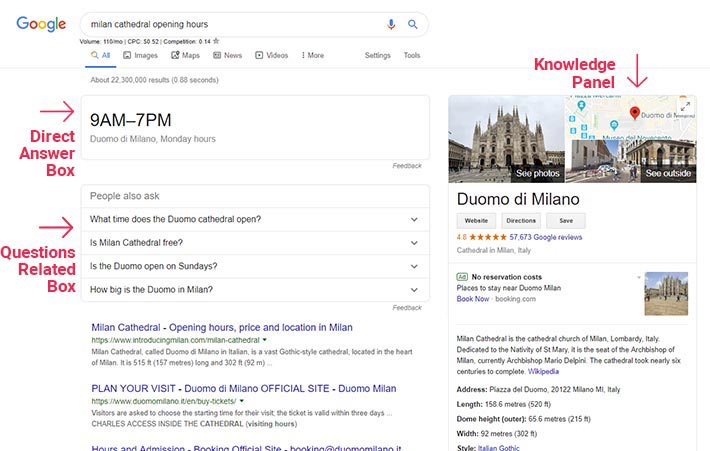Screen dimensions: 710x451
Task: Expand 'How big is the Duomo in Milan?'
Action: click(x=255, y=290)
